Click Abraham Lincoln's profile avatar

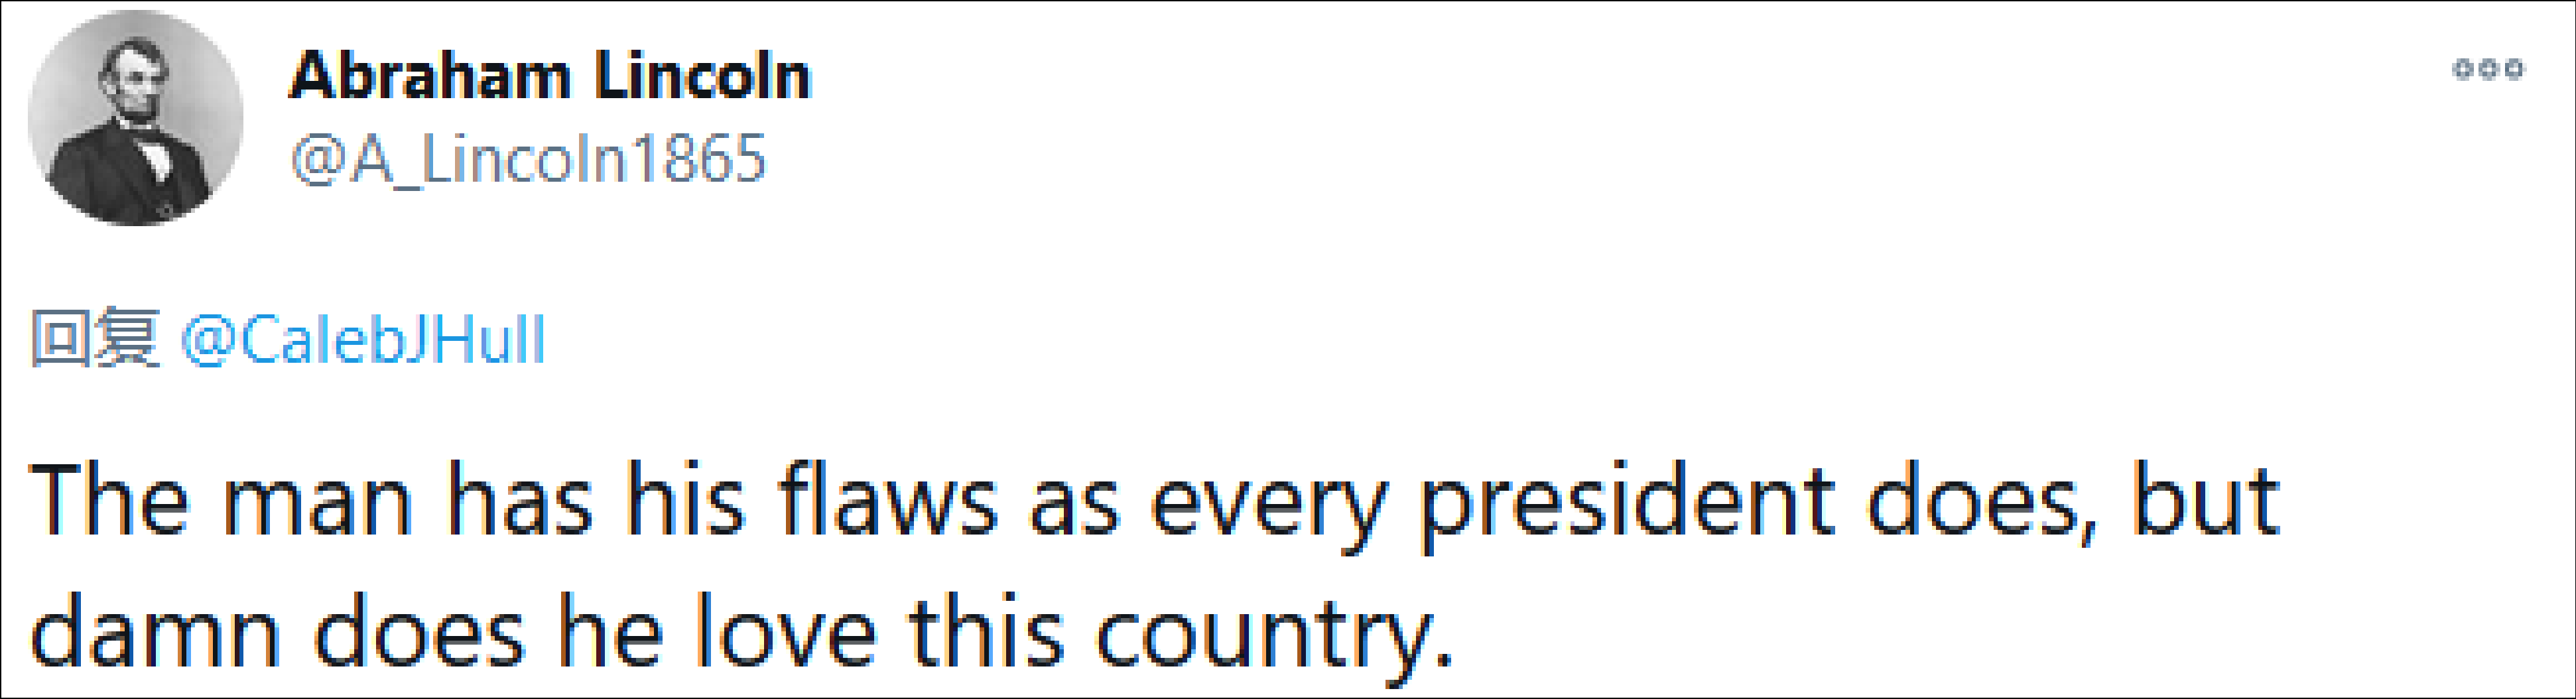(136, 118)
